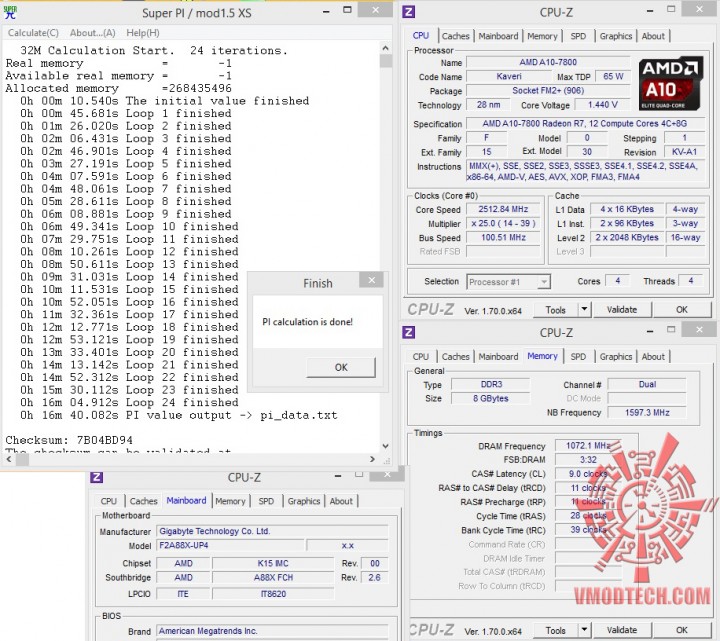Expand Tools dropdown arrow in top CPU-Z window

coord(584,310)
